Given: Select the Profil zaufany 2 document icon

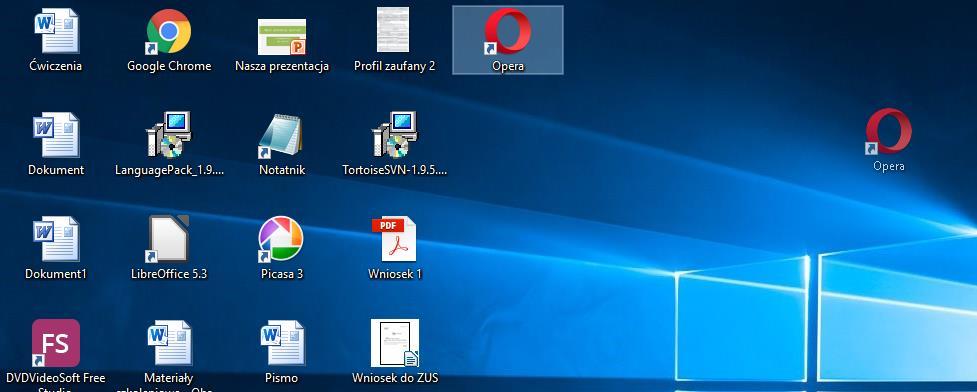Looking at the screenshot, I should [x=393, y=30].
